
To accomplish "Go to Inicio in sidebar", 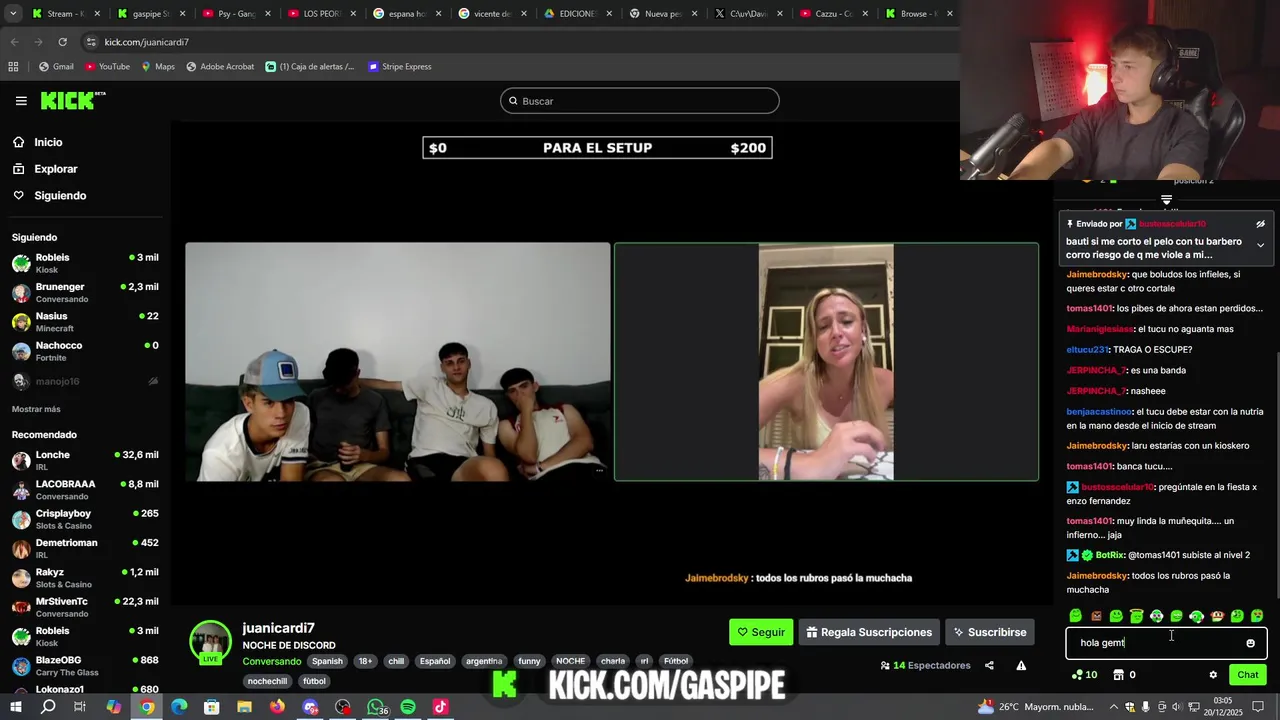I will click(48, 142).
